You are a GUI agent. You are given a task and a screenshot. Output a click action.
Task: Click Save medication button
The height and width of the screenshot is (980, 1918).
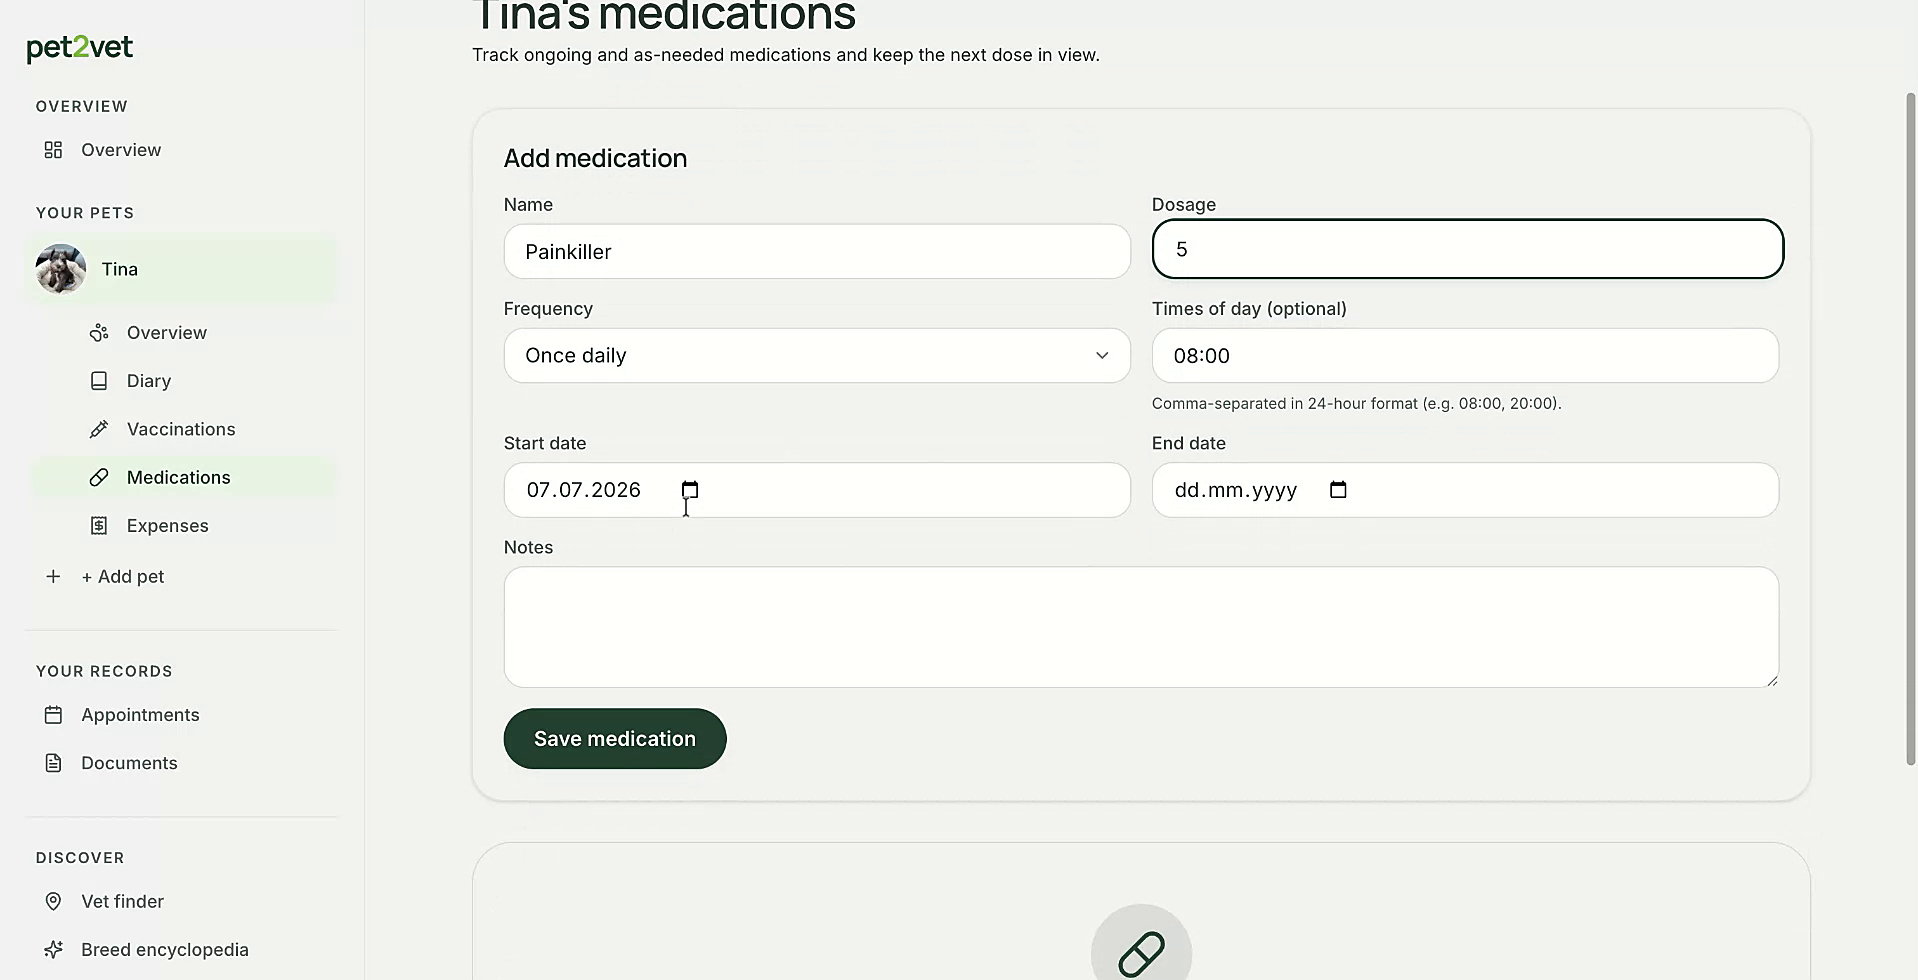point(615,739)
